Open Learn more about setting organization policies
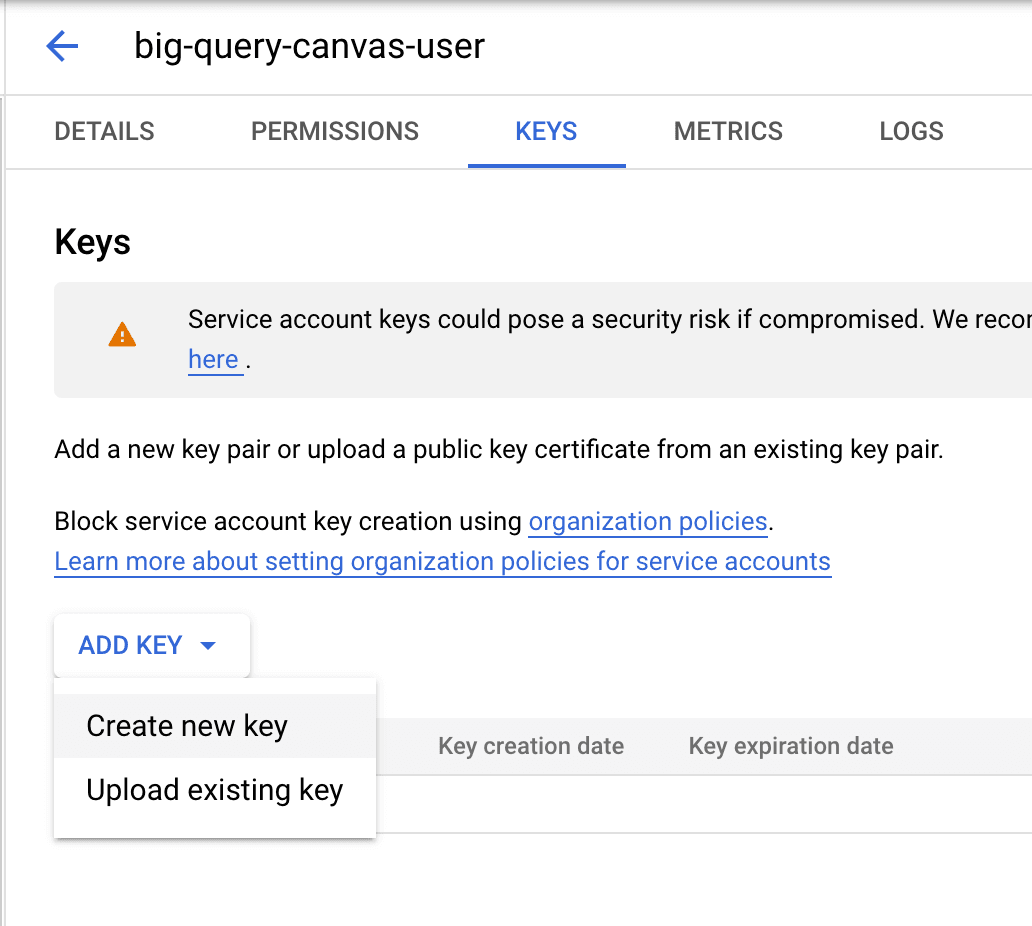This screenshot has height=926, width=1032. coord(443,561)
